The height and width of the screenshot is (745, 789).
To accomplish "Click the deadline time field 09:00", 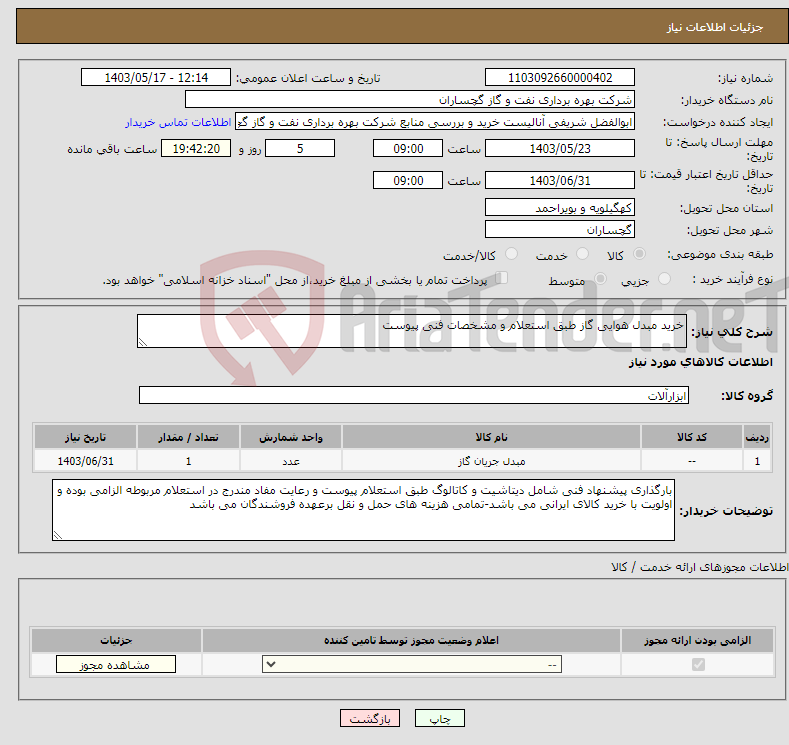I will pyautogui.click(x=408, y=148).
